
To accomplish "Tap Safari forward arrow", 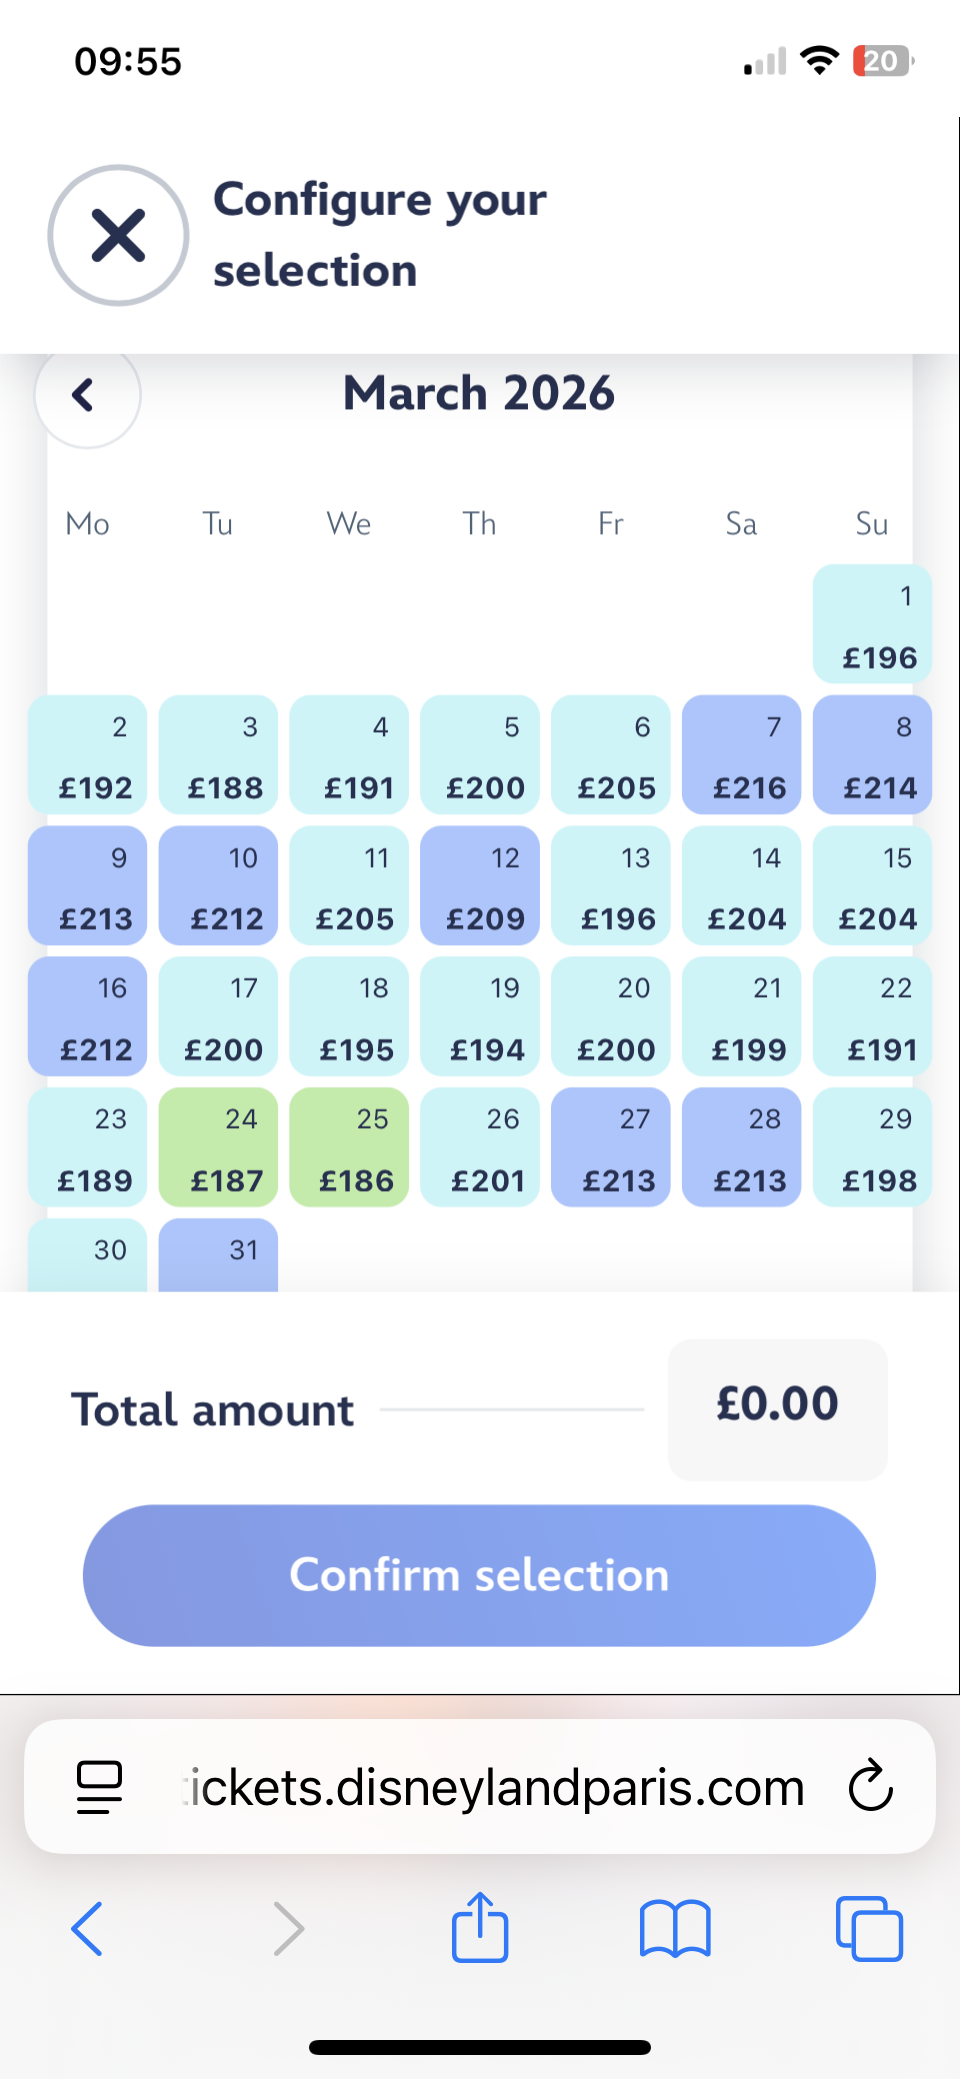I will (288, 1928).
